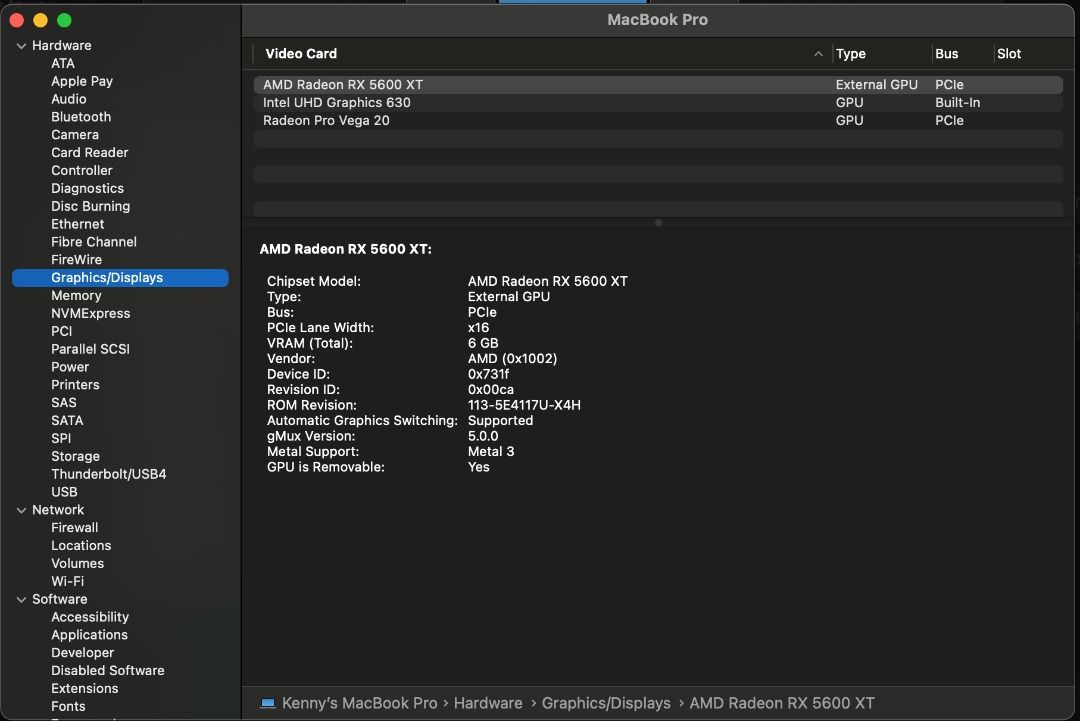Click the VRAM value 6 GB
This screenshot has height=721, width=1080.
coord(483,343)
